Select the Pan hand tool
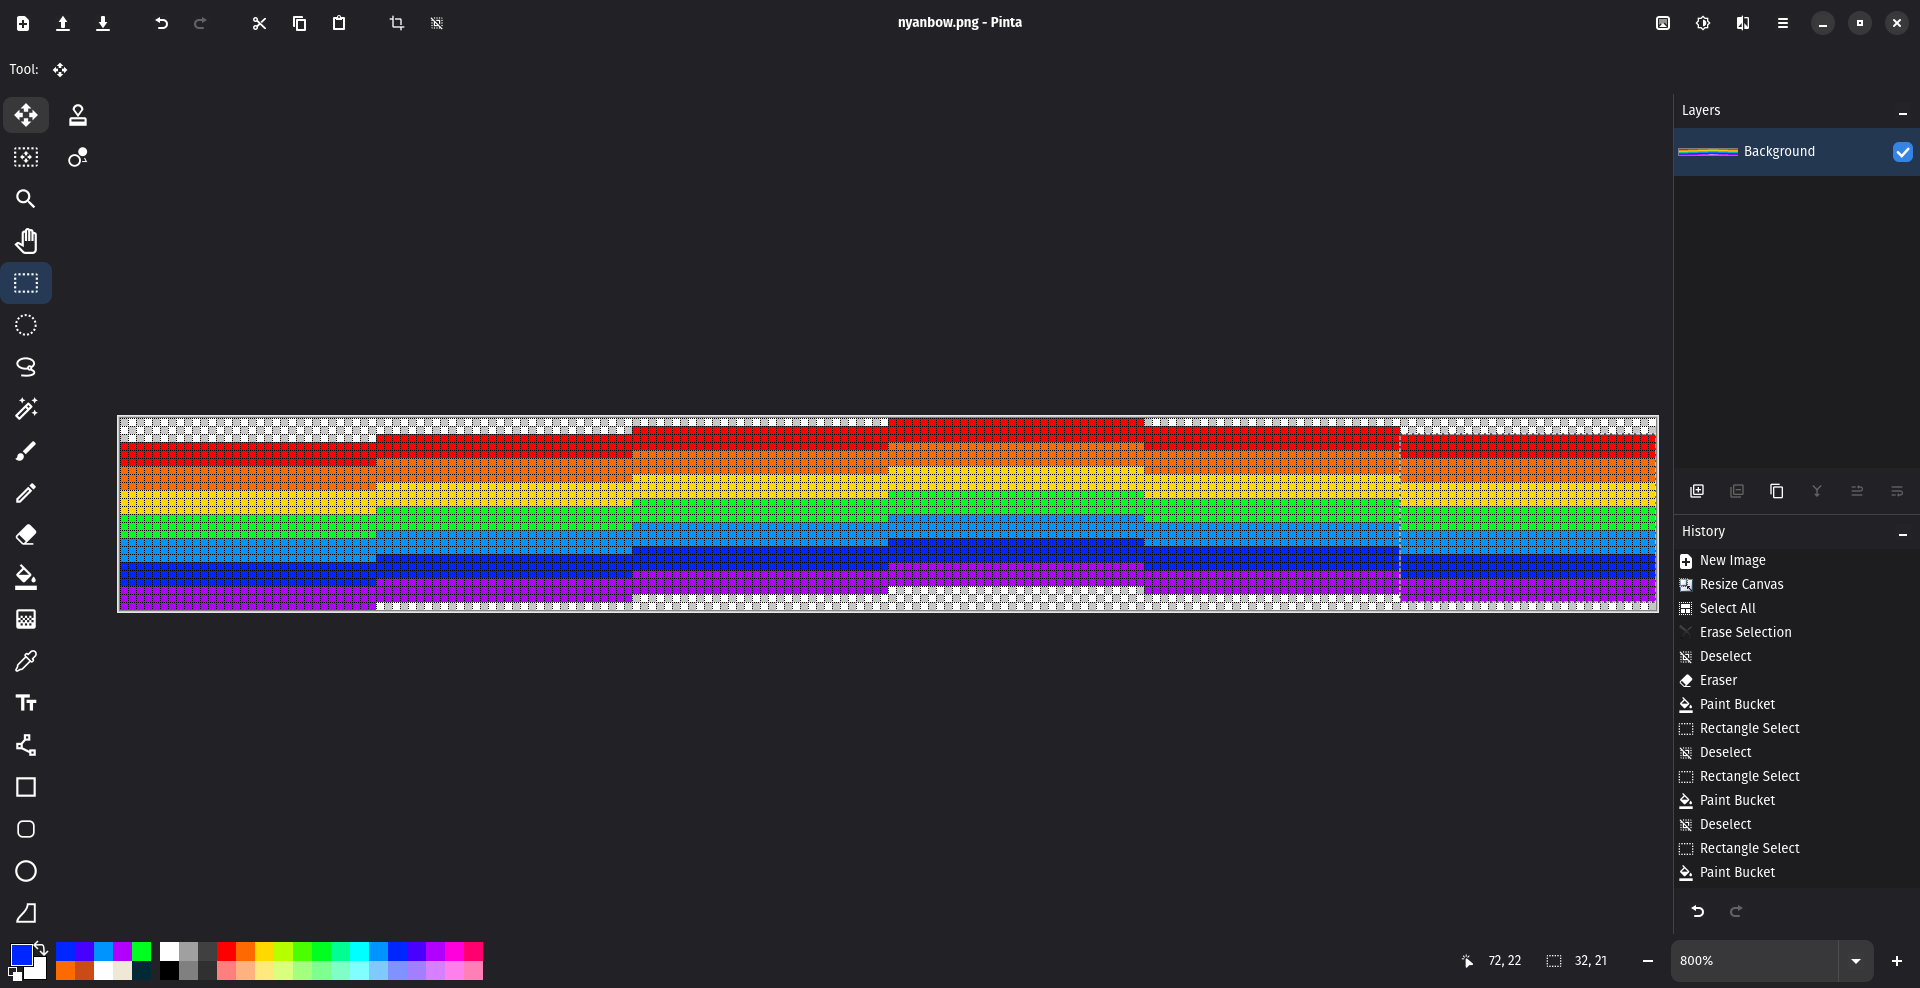 pos(26,241)
